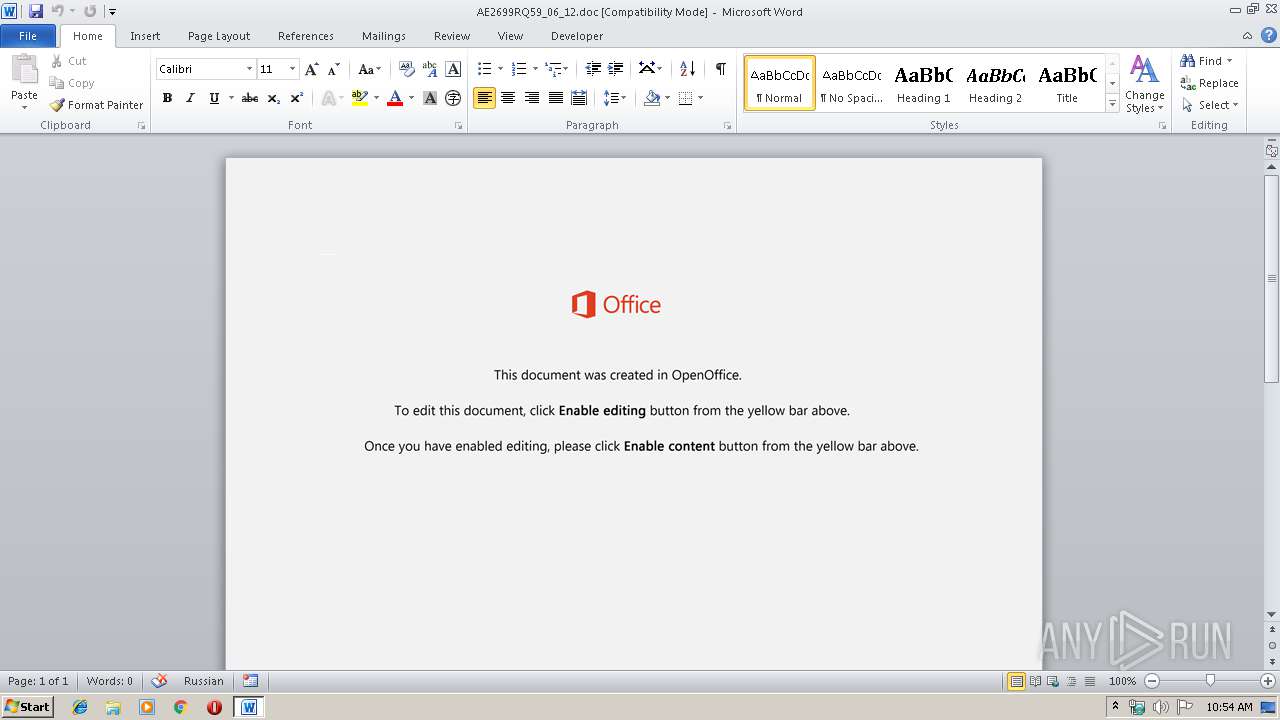Switch to the Developer tab

[x=577, y=36]
